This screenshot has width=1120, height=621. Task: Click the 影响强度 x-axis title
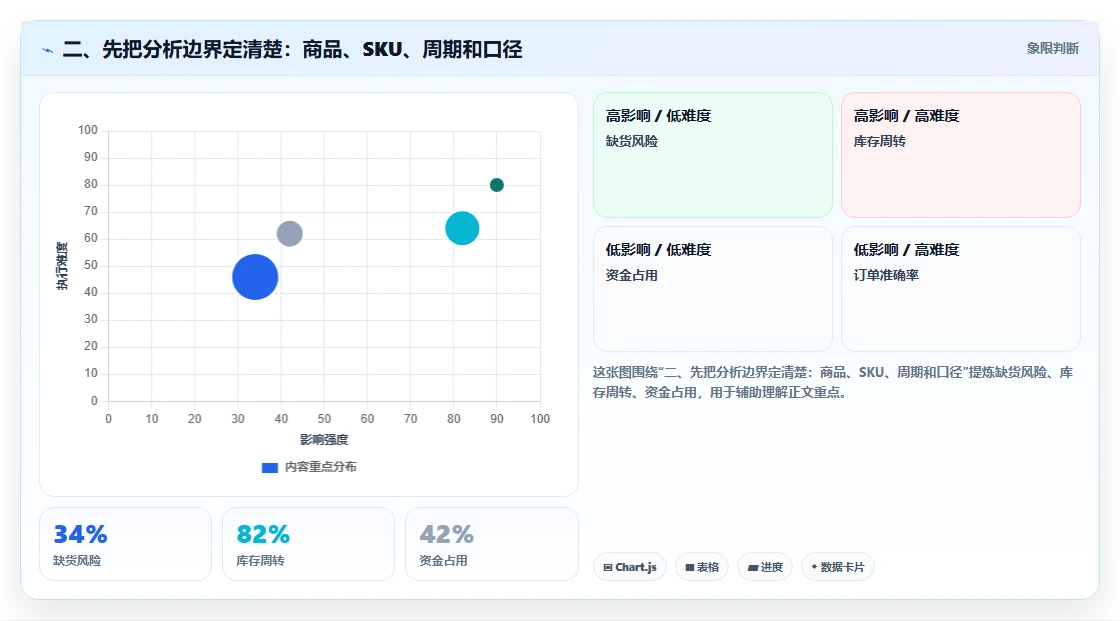click(324, 439)
